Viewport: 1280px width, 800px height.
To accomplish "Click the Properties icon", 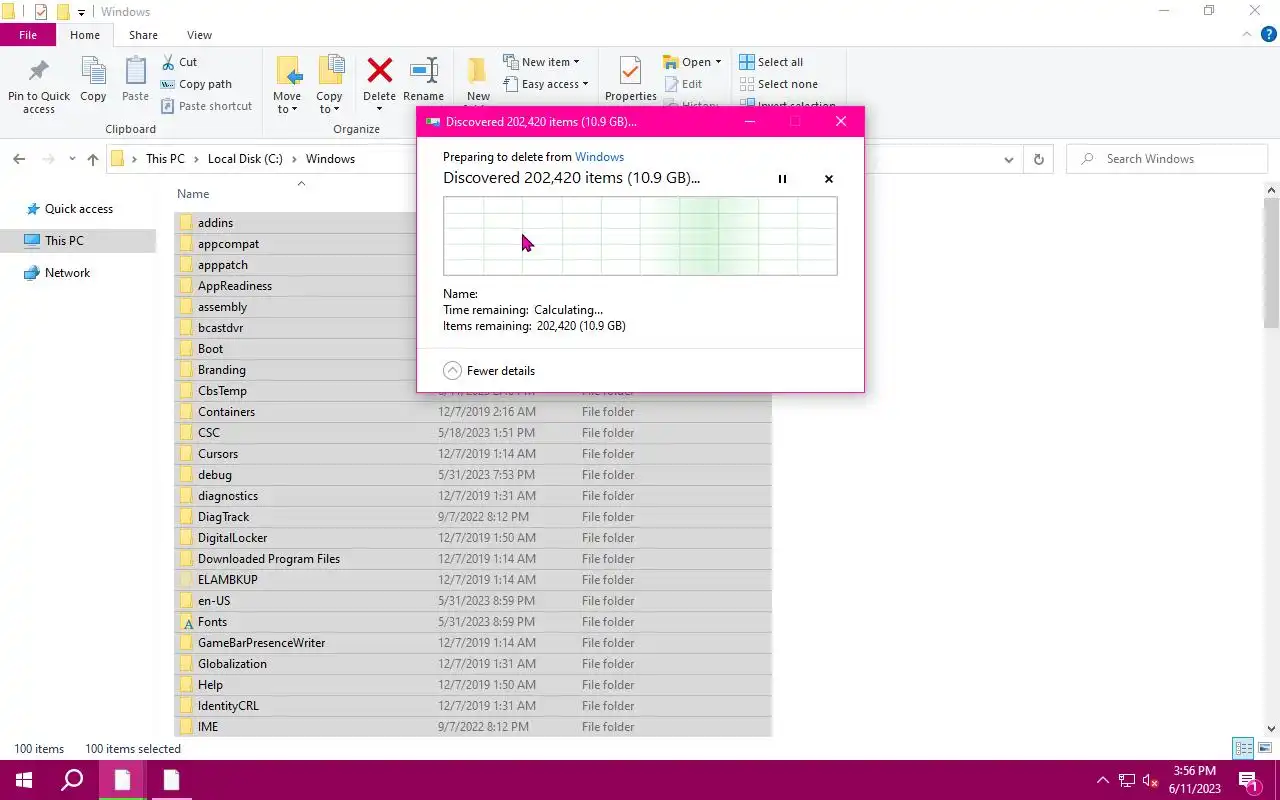I will [x=630, y=72].
